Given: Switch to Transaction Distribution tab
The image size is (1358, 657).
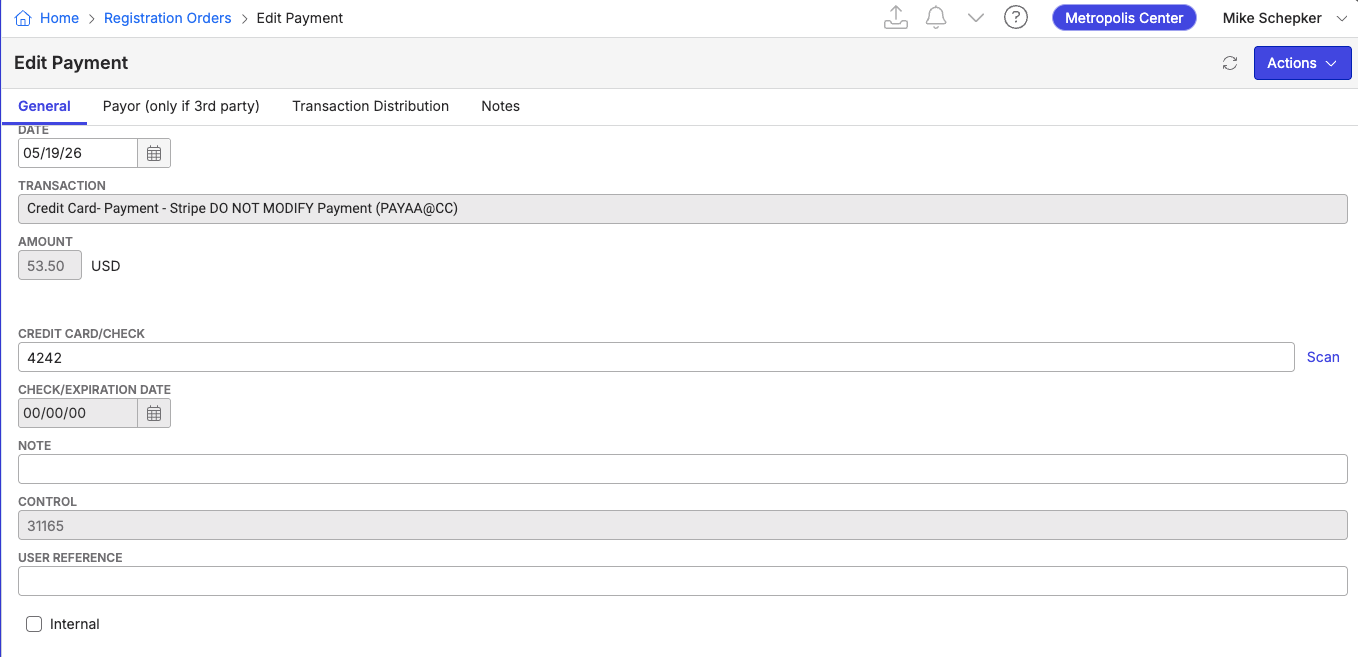Looking at the screenshot, I should pos(370,106).
